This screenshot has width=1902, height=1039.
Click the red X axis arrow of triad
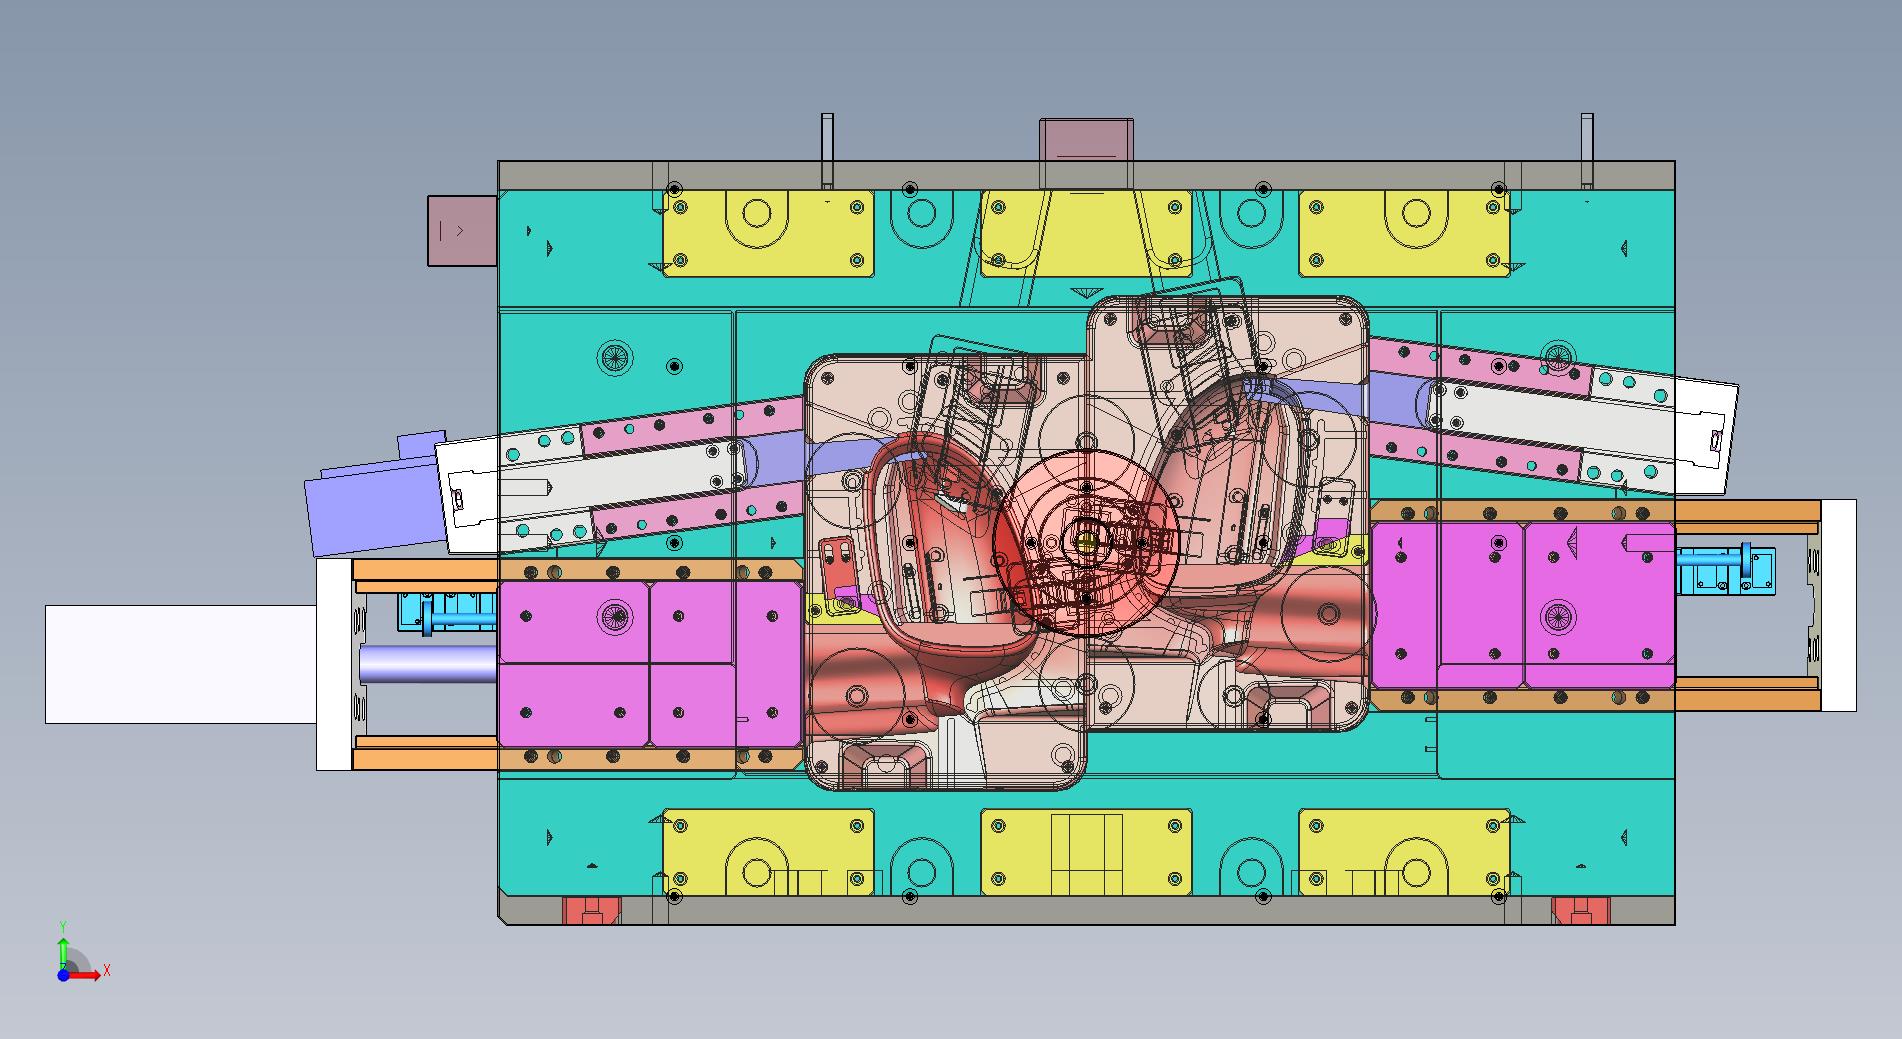click(x=92, y=975)
